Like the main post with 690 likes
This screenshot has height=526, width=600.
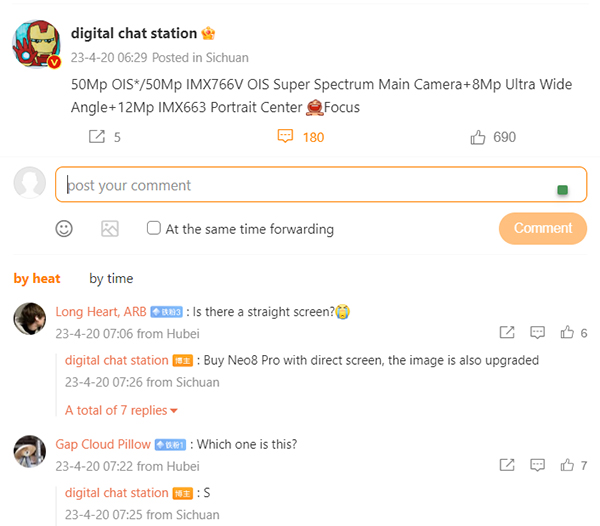478,137
